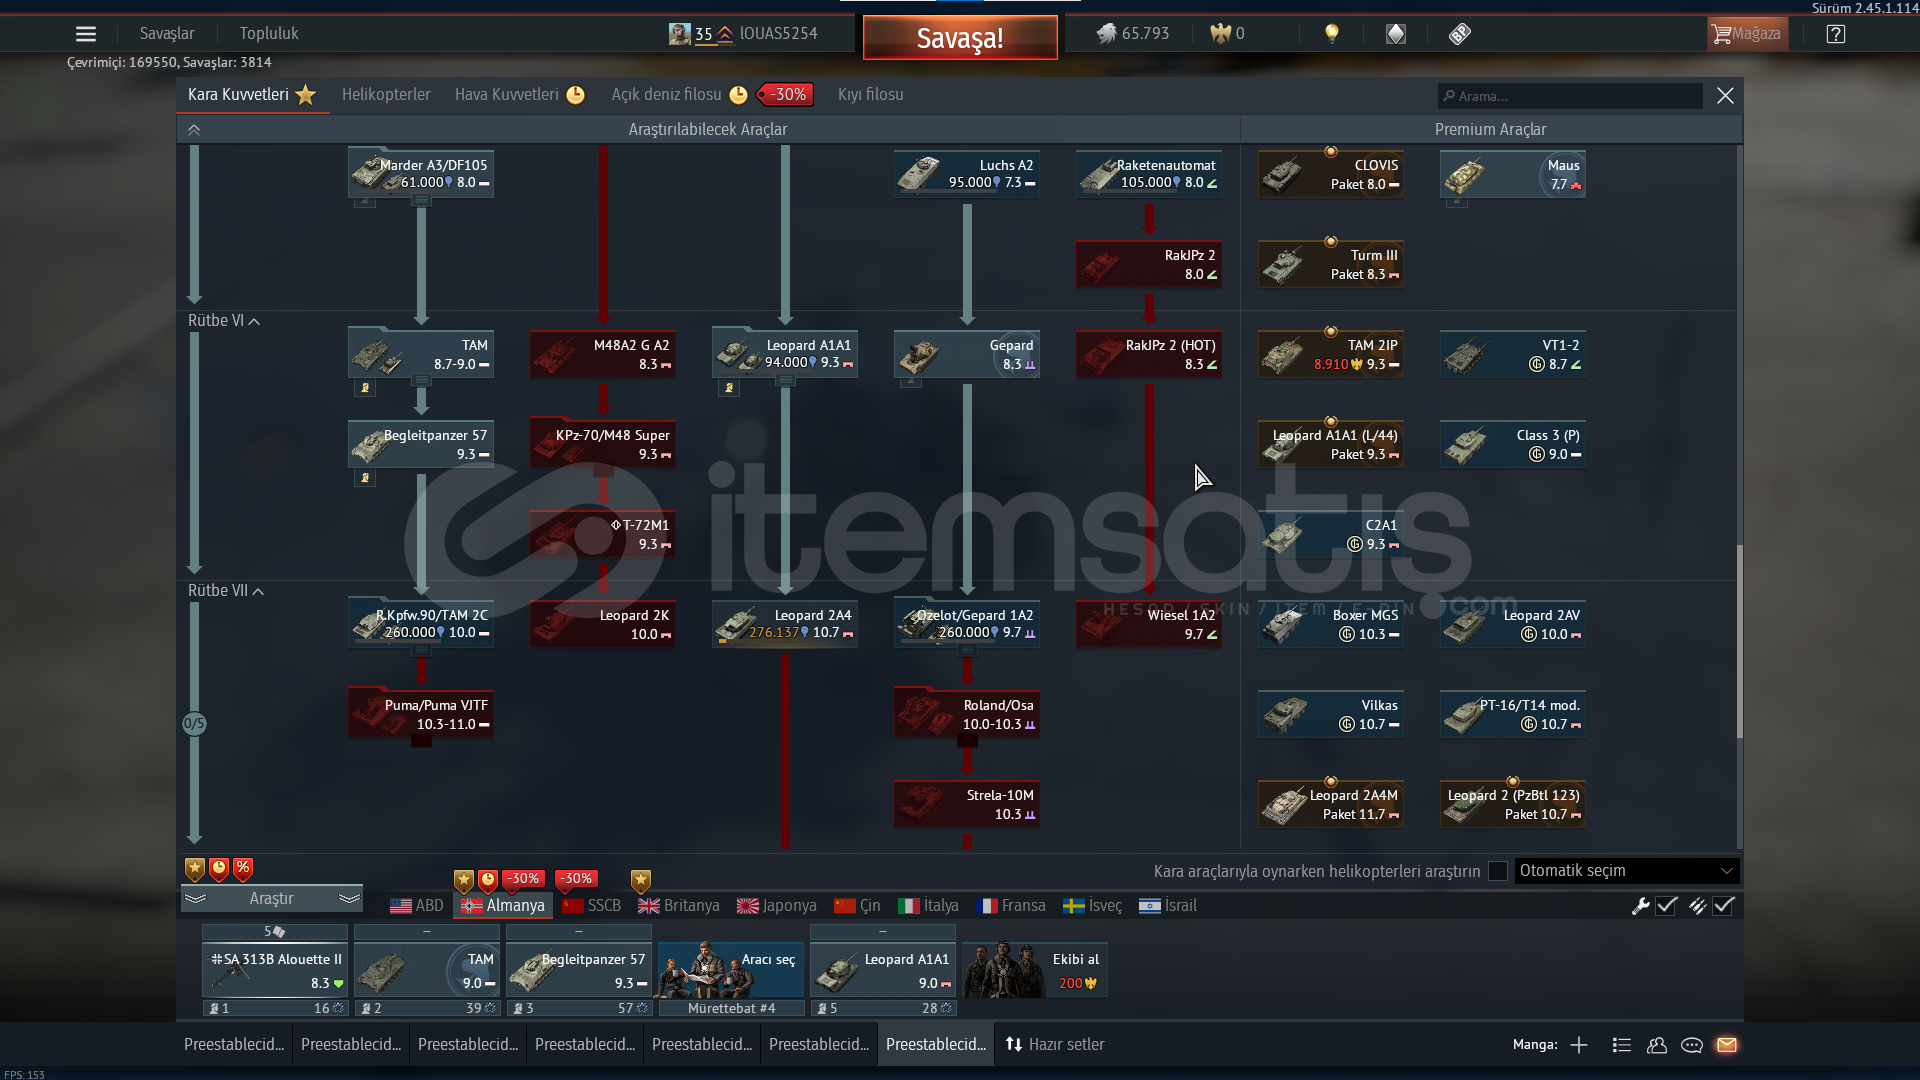Click Aracı seç on crew slot 4
This screenshot has height=1080, width=1920.
click(731, 970)
